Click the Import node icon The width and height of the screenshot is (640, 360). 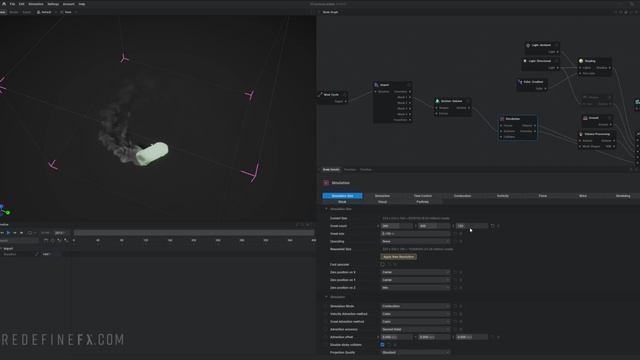[376, 85]
